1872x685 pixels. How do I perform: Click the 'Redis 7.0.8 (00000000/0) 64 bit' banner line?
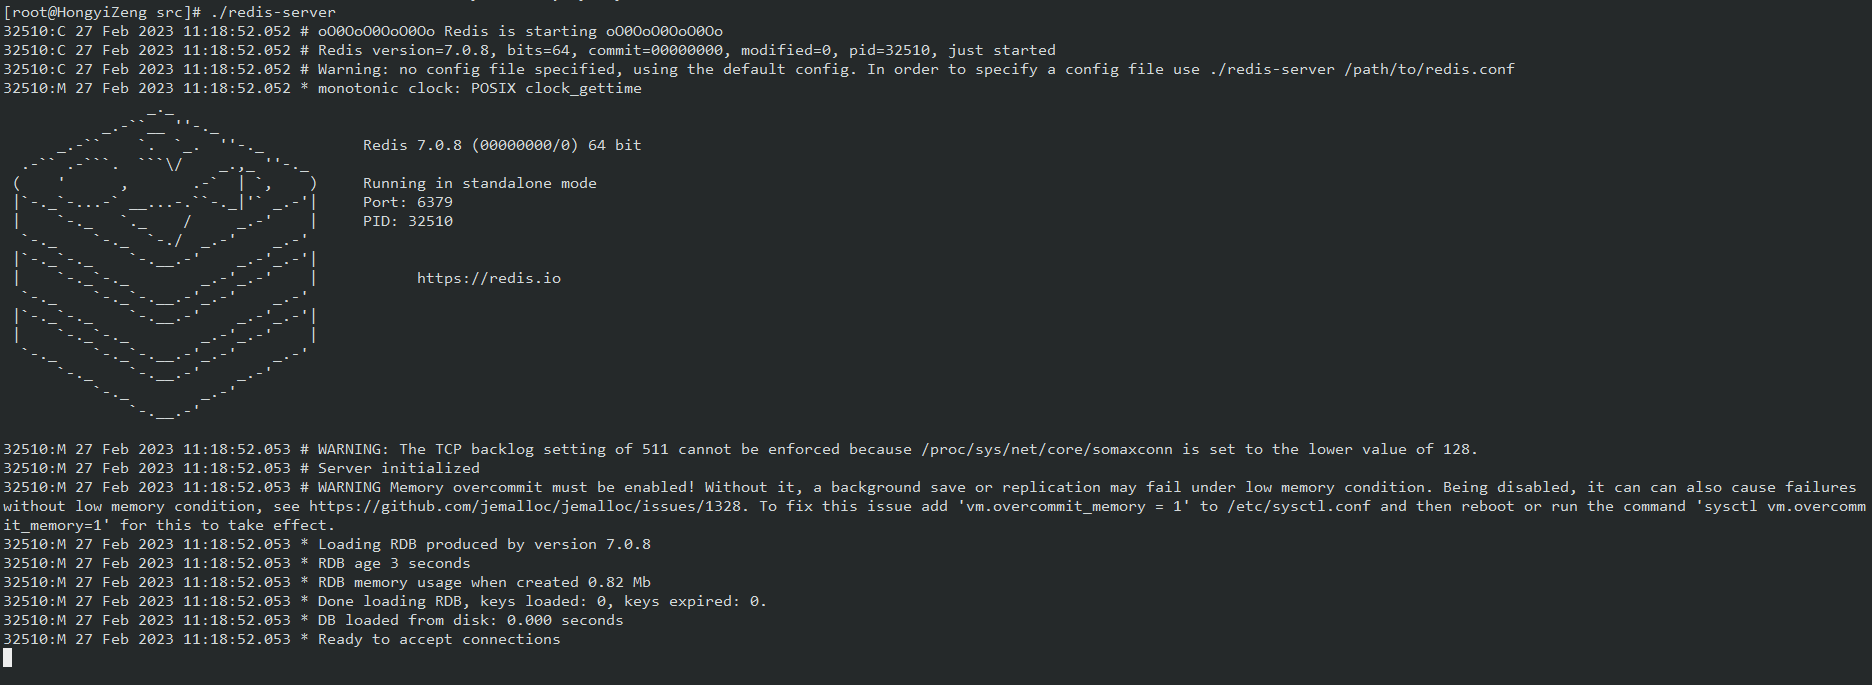pyautogui.click(x=502, y=145)
